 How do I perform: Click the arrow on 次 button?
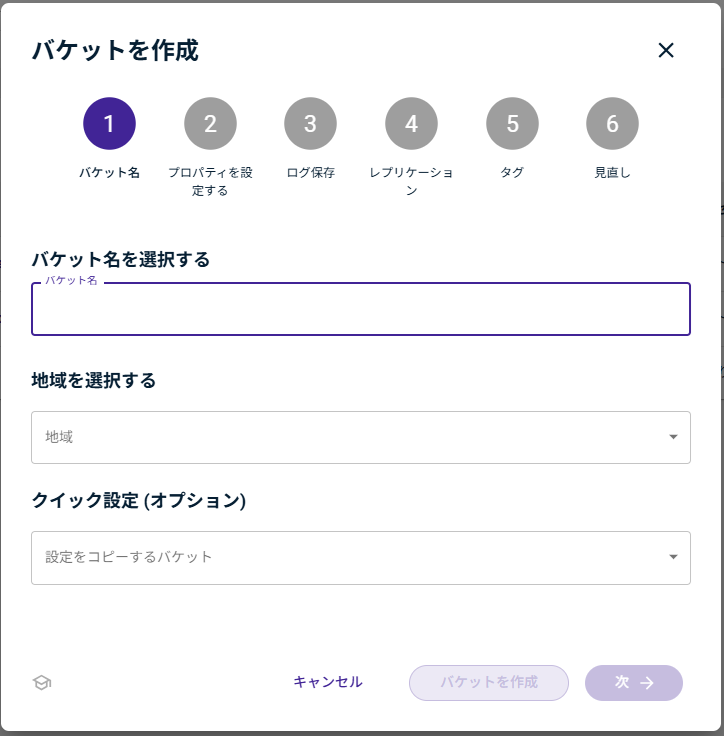(647, 683)
